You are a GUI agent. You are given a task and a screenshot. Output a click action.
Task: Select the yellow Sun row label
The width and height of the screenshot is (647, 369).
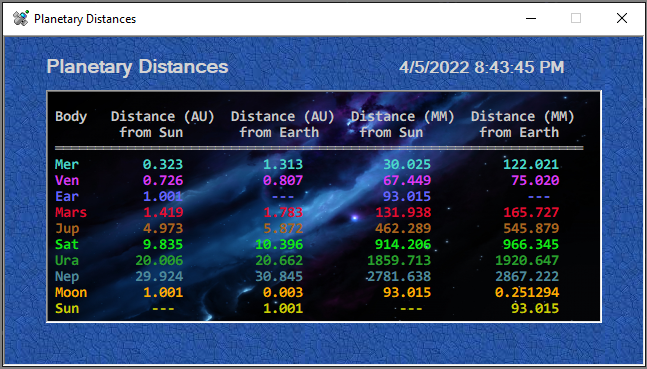click(x=67, y=308)
